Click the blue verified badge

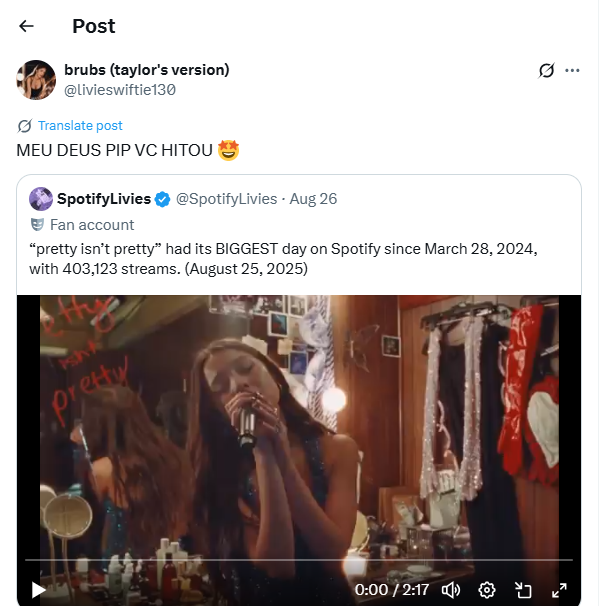pos(160,198)
